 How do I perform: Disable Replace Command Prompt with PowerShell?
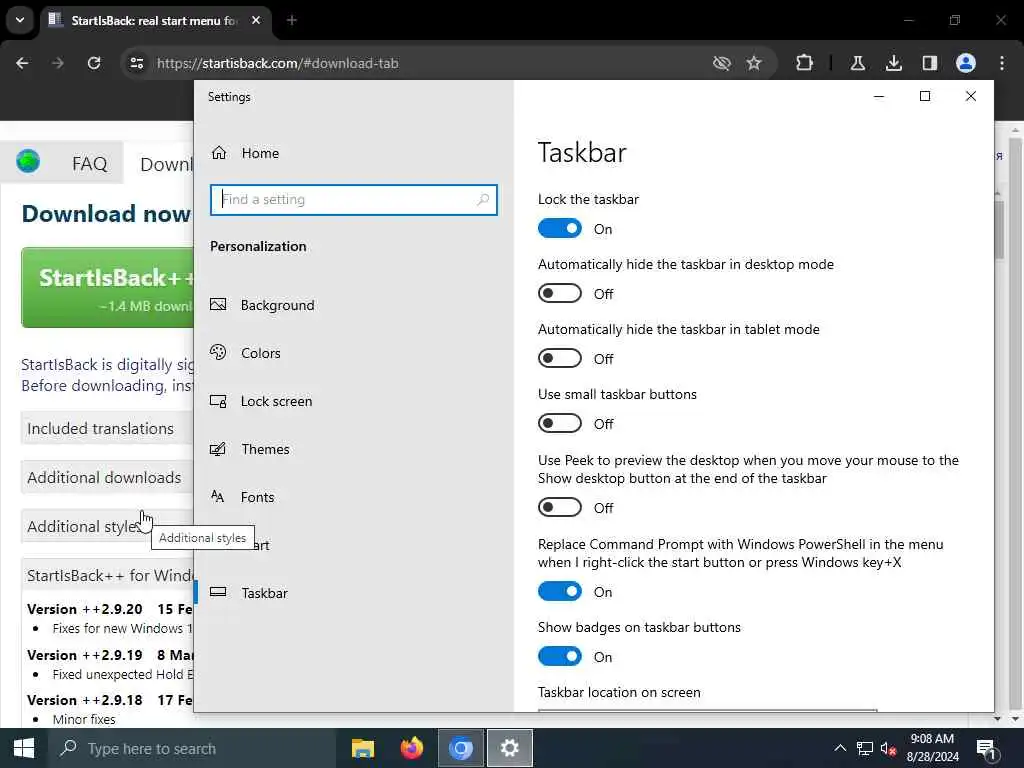click(560, 592)
